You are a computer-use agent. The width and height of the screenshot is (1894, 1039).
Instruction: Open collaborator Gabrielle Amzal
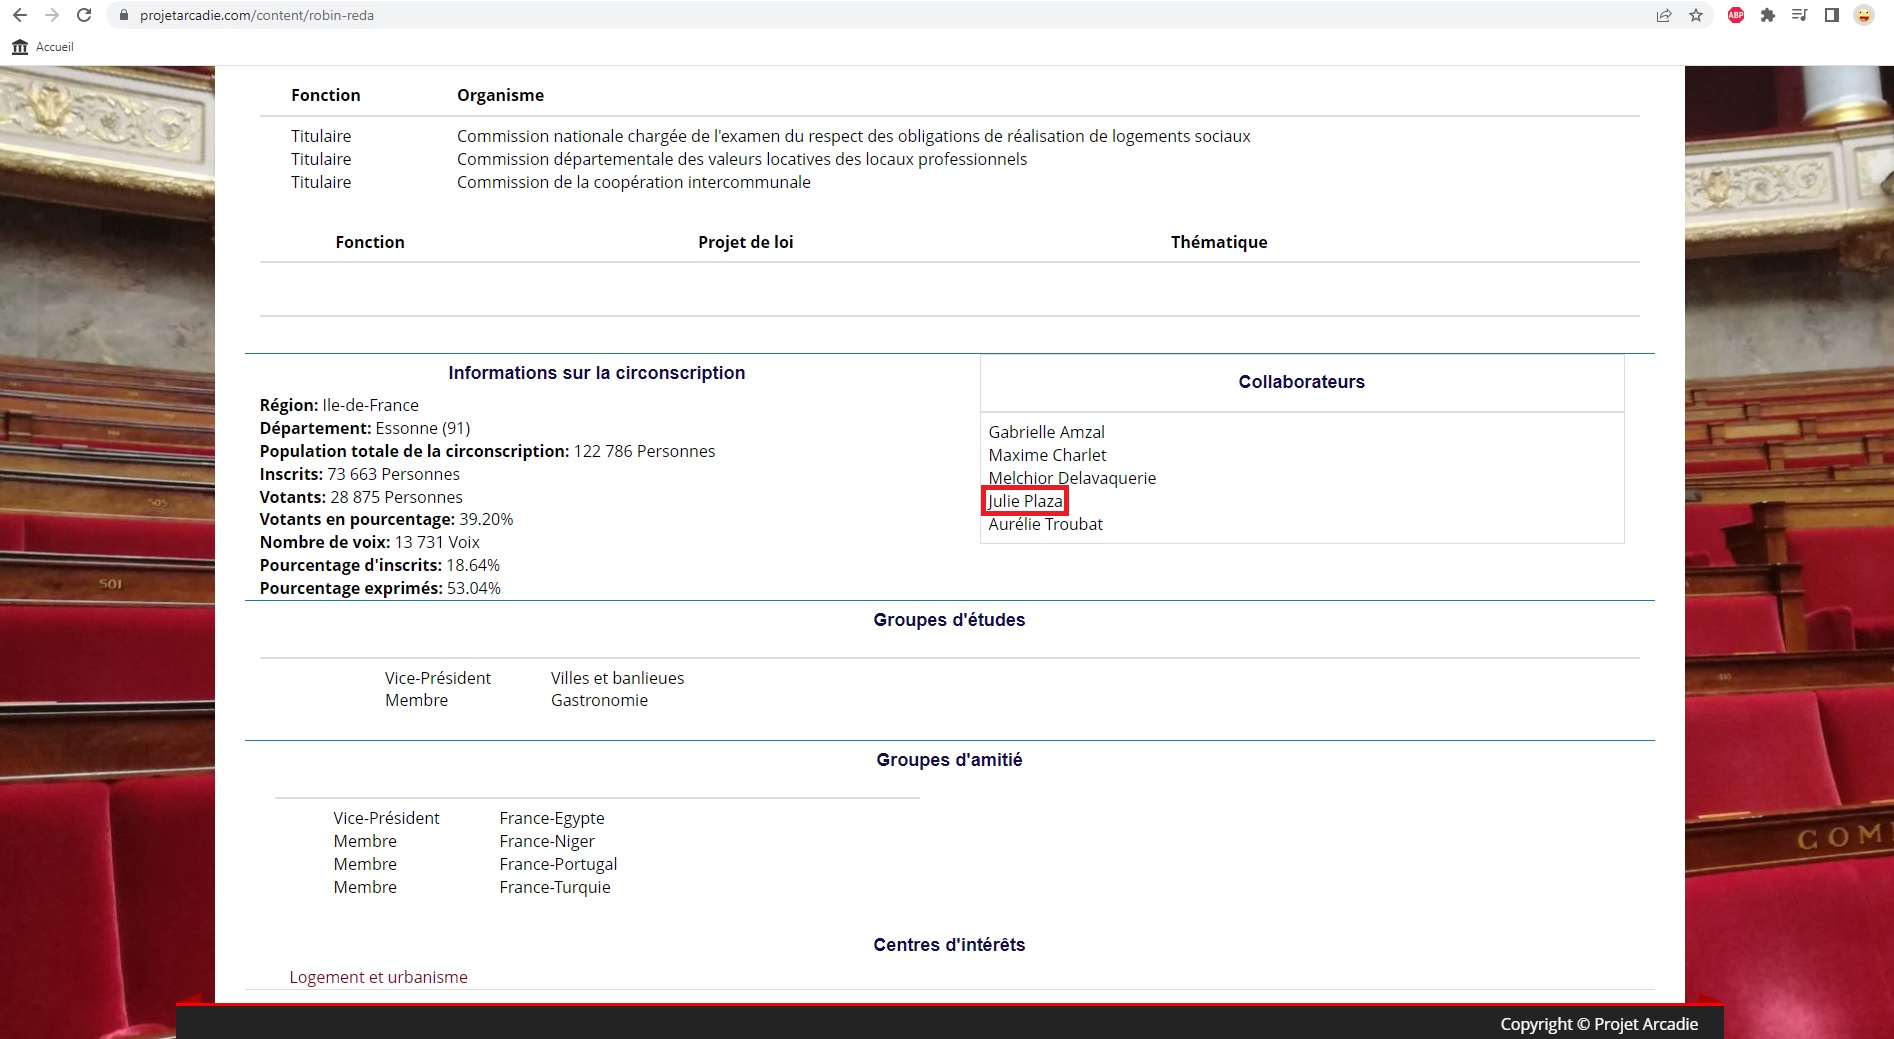point(1046,432)
